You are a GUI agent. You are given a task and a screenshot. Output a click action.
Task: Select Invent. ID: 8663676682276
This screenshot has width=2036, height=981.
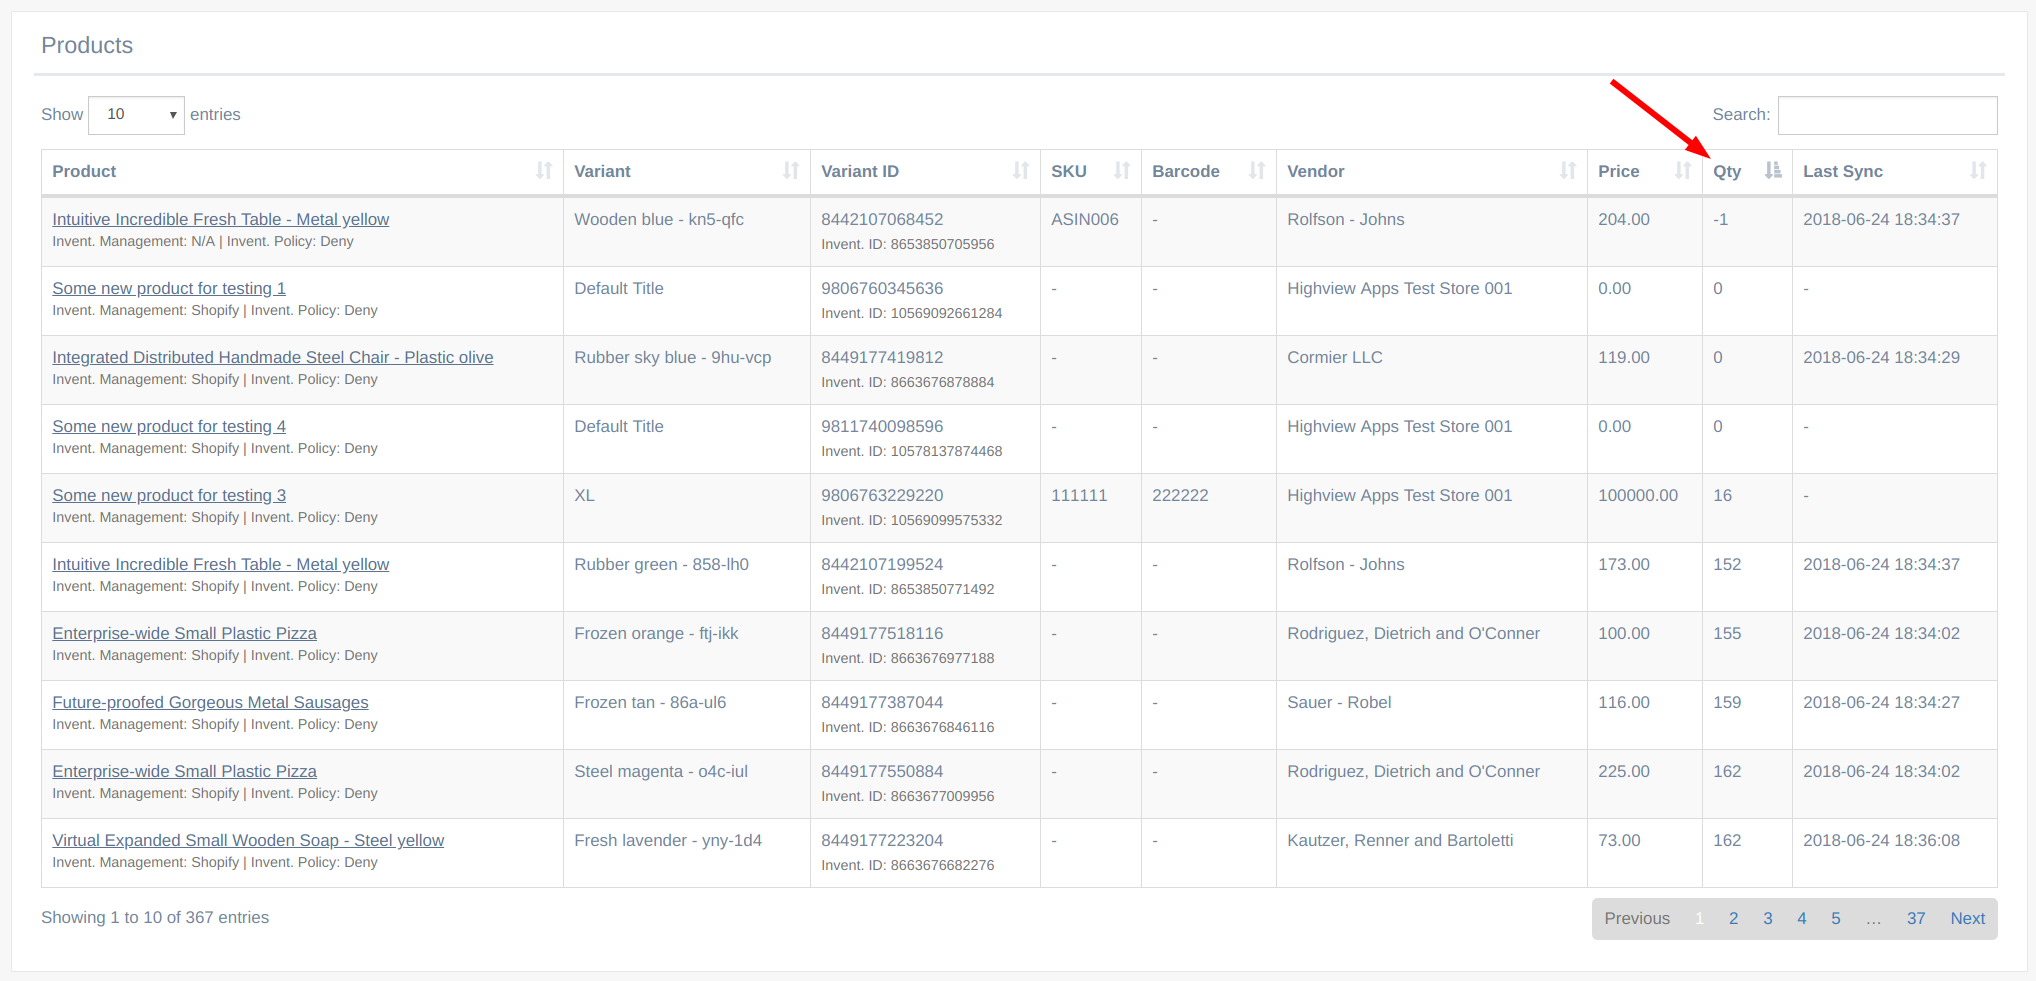point(907,865)
